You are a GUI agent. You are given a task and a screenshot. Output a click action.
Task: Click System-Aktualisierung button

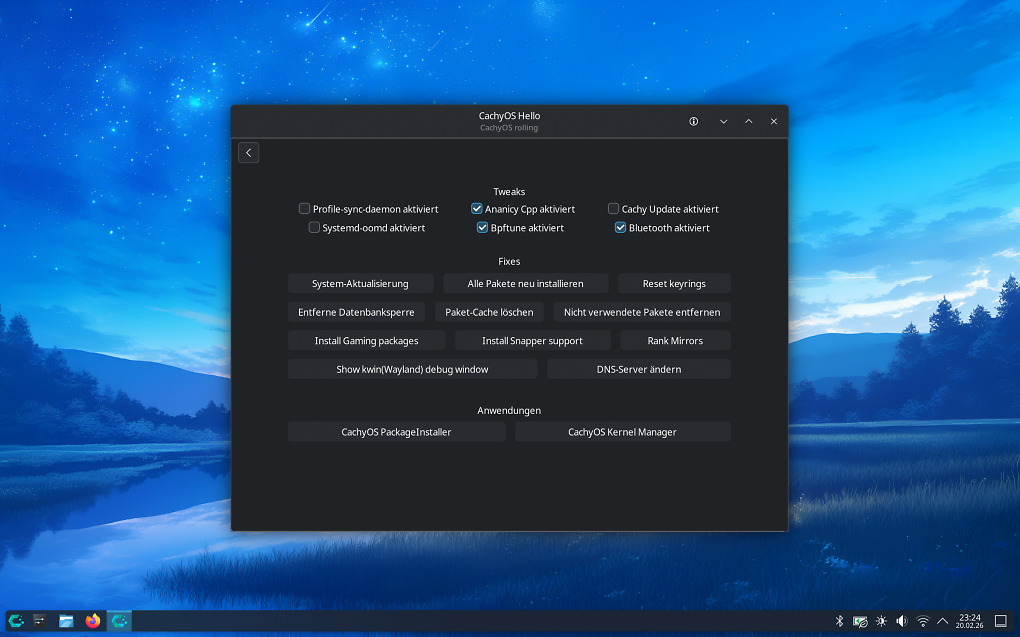360,284
